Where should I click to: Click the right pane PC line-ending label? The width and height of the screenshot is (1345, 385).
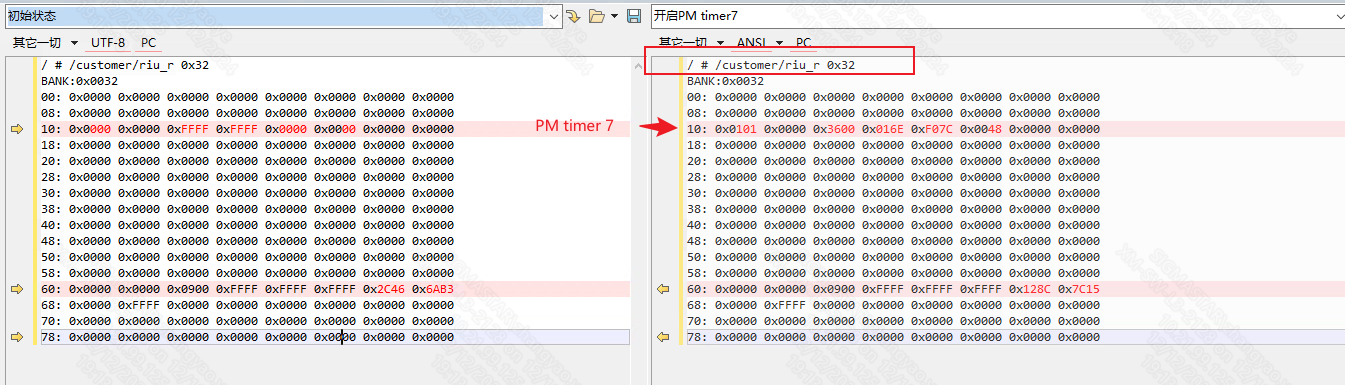(803, 43)
